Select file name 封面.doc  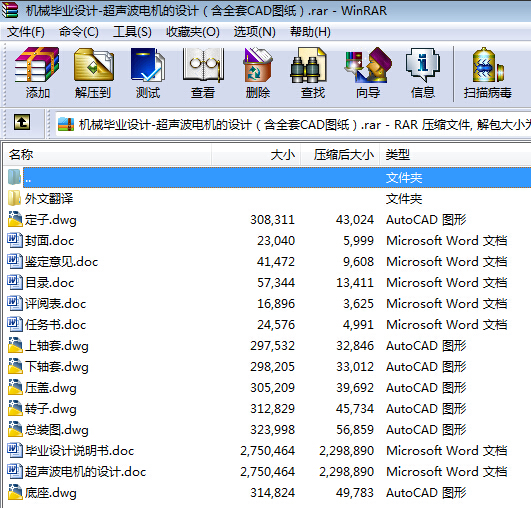(49, 241)
